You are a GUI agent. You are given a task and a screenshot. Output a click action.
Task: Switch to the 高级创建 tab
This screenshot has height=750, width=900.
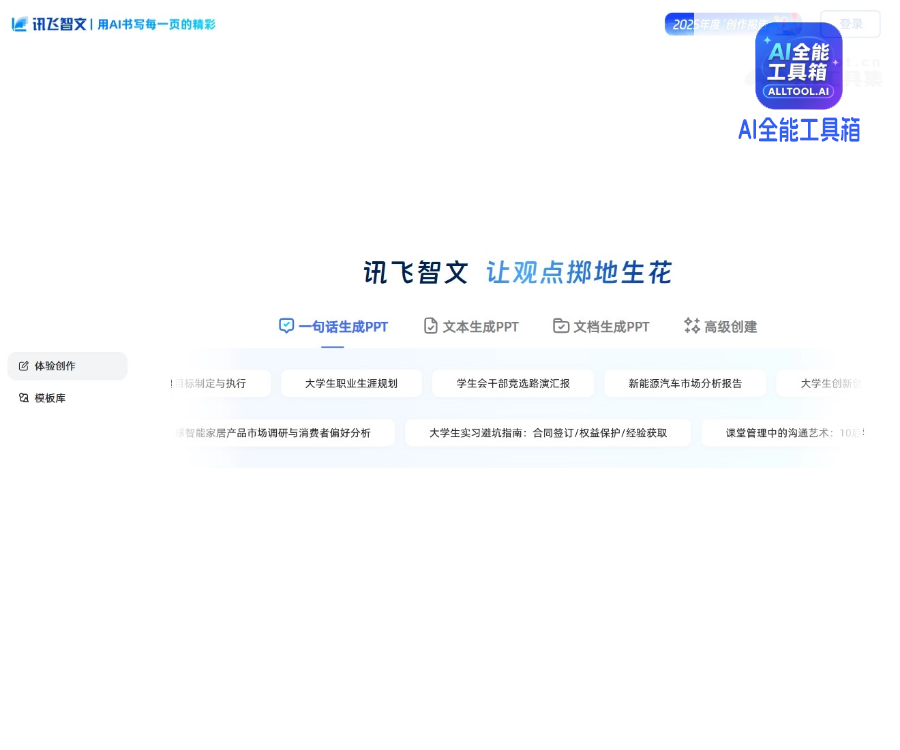720,327
